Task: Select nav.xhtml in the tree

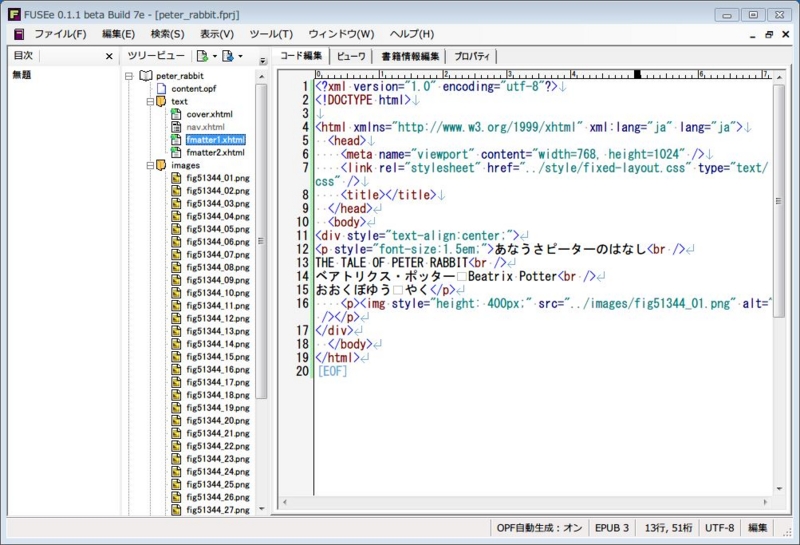Action: click(205, 127)
